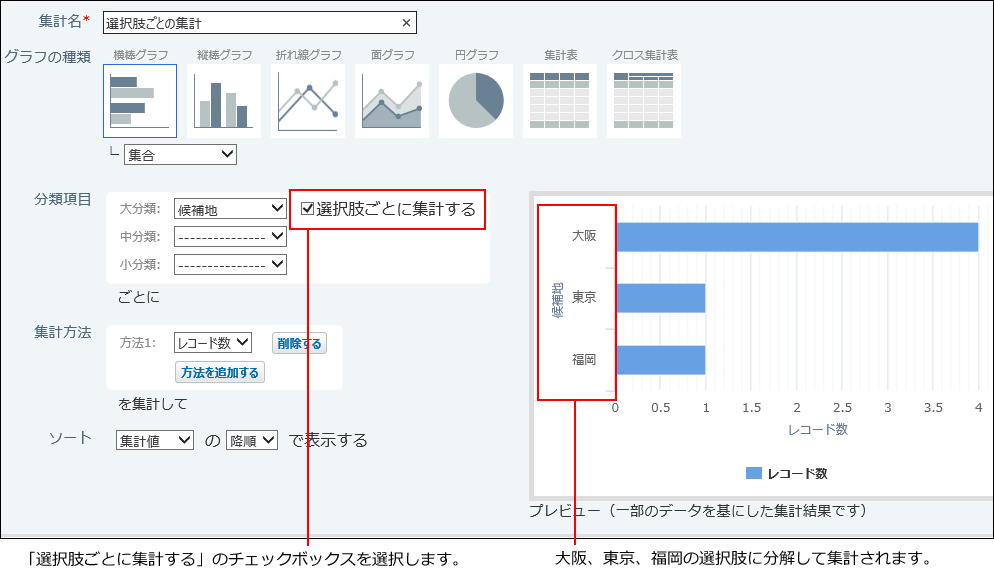
Task: Click the 円グラフ label text
Action: [476, 55]
